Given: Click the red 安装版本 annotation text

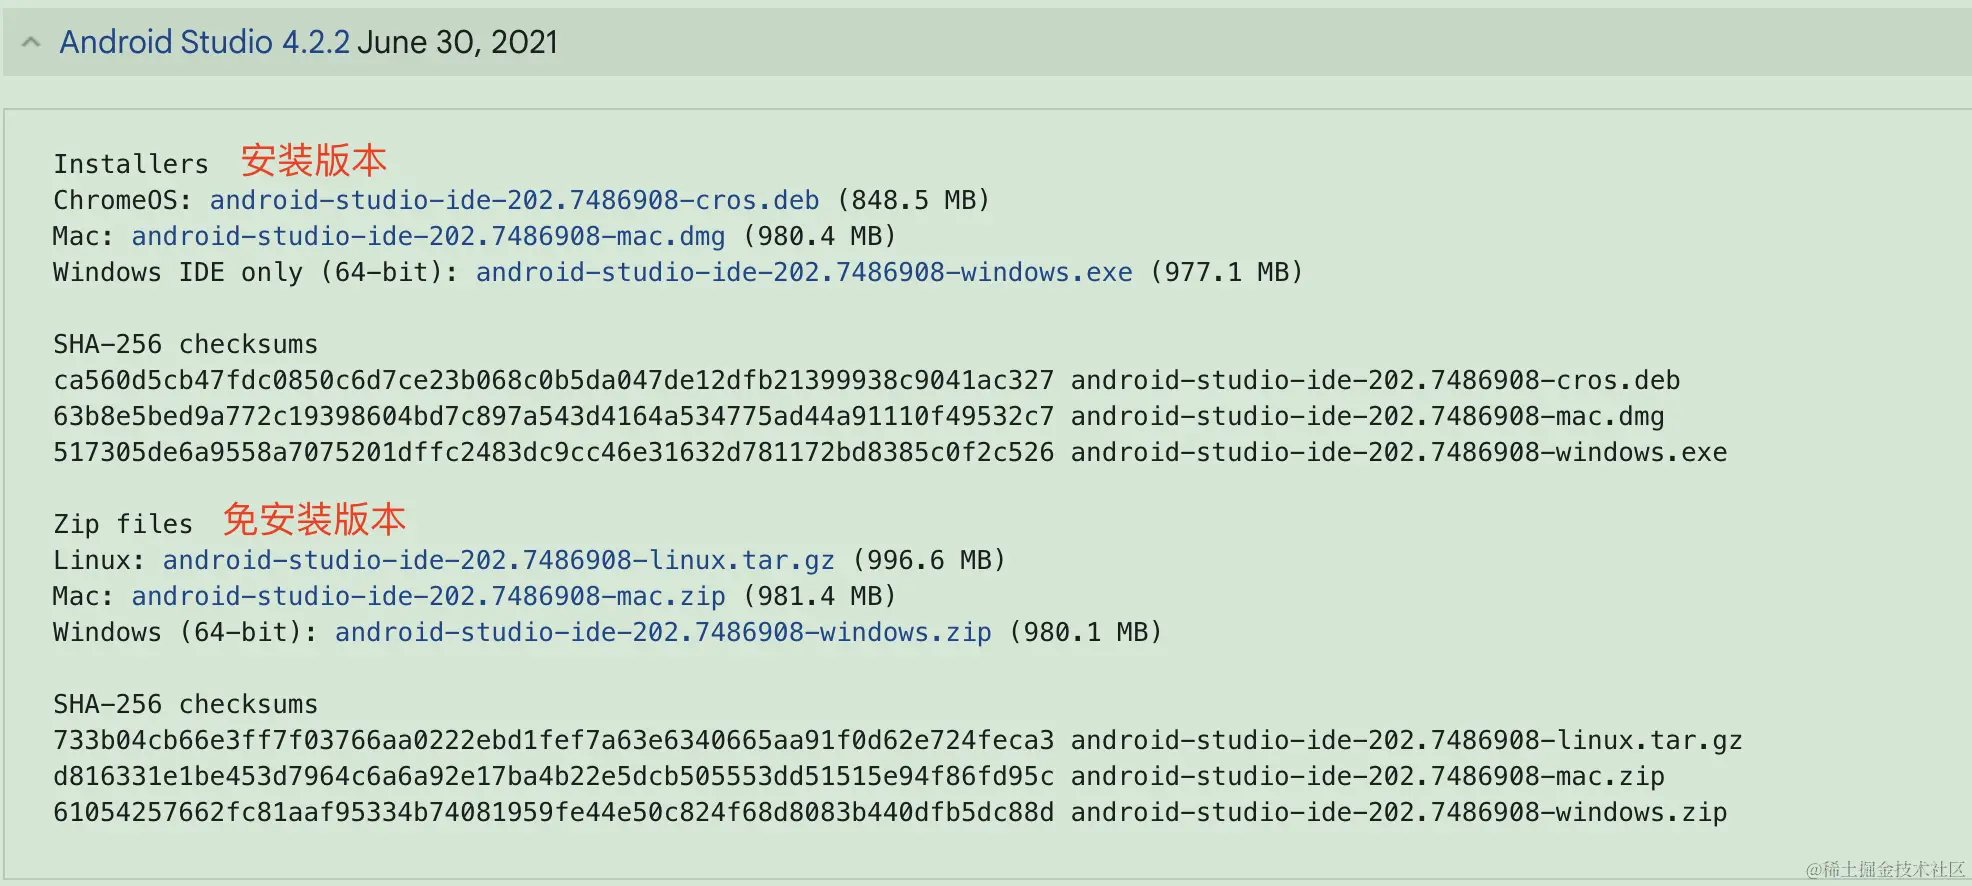Looking at the screenshot, I should pos(314,159).
